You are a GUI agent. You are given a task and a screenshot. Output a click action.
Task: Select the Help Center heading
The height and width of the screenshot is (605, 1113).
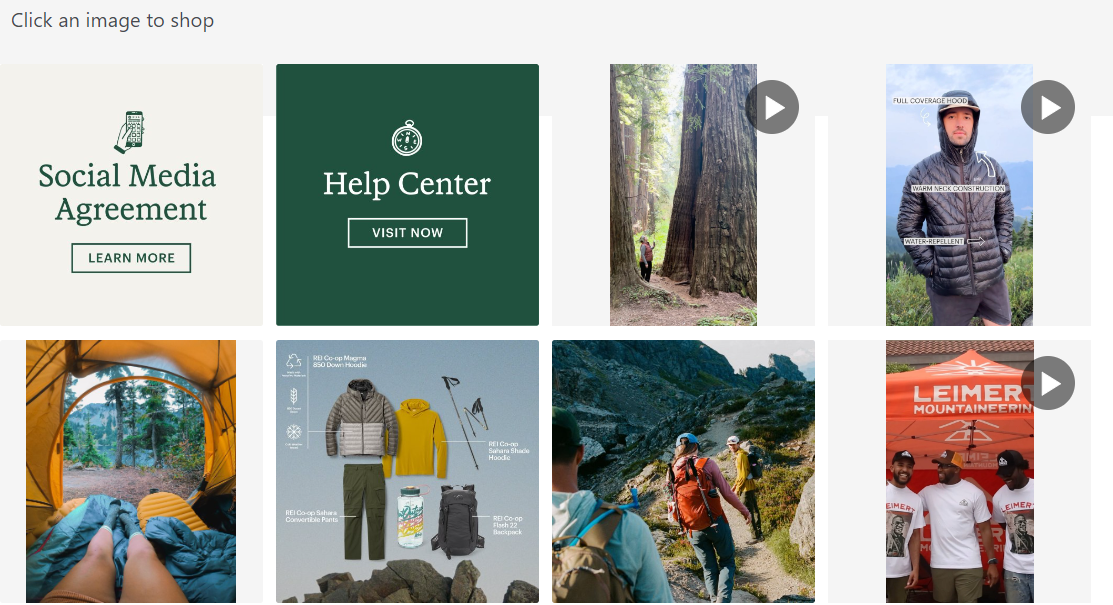tap(407, 184)
